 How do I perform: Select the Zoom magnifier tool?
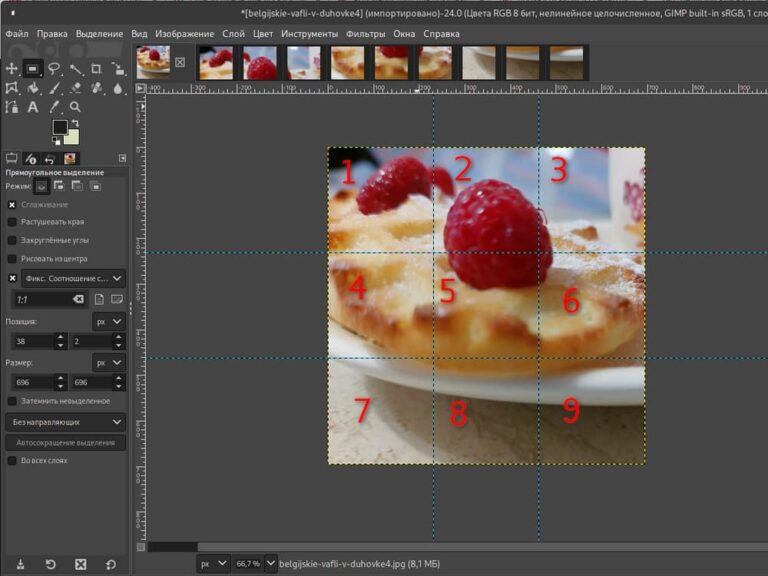pos(75,107)
